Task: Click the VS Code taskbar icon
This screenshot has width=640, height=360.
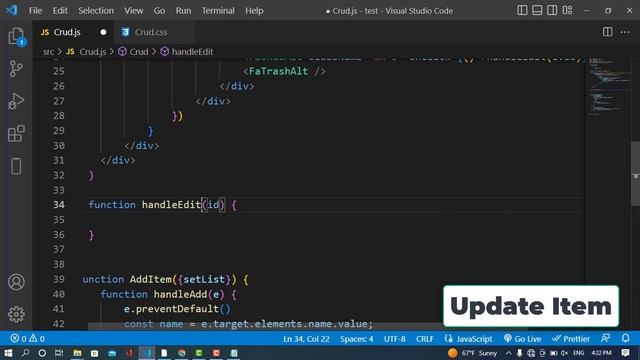Action: point(147,353)
